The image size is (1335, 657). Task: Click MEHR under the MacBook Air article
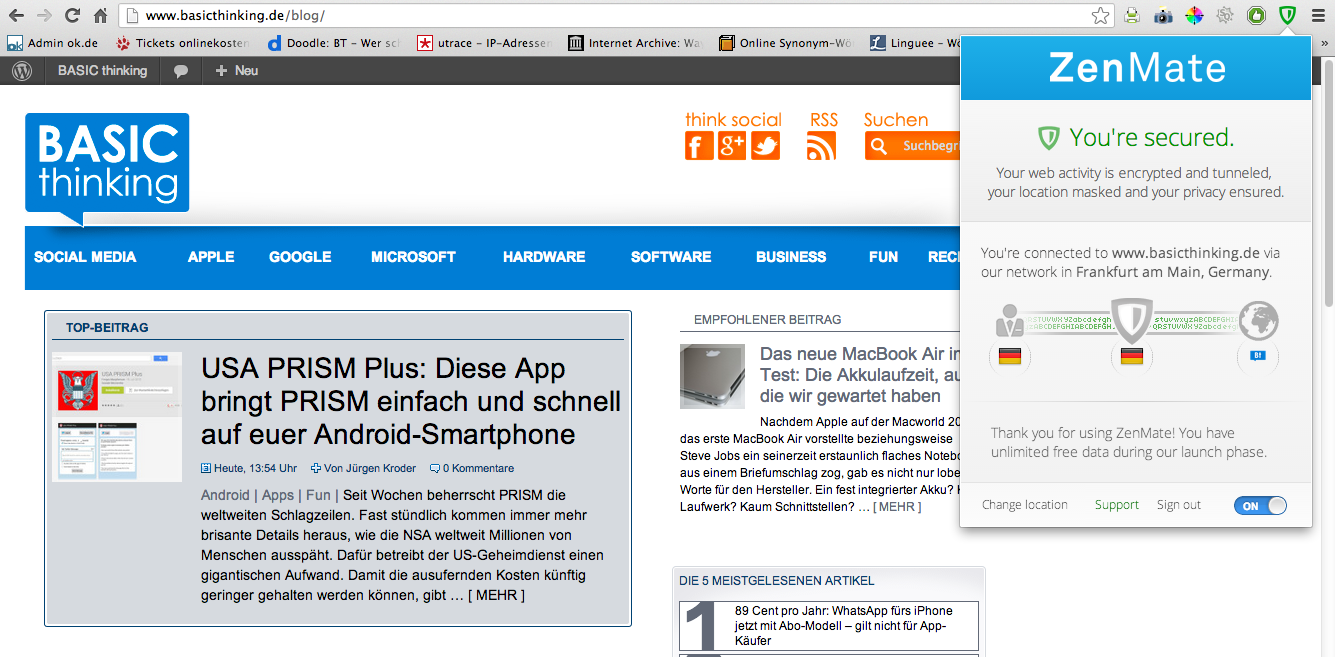pyautogui.click(x=897, y=507)
